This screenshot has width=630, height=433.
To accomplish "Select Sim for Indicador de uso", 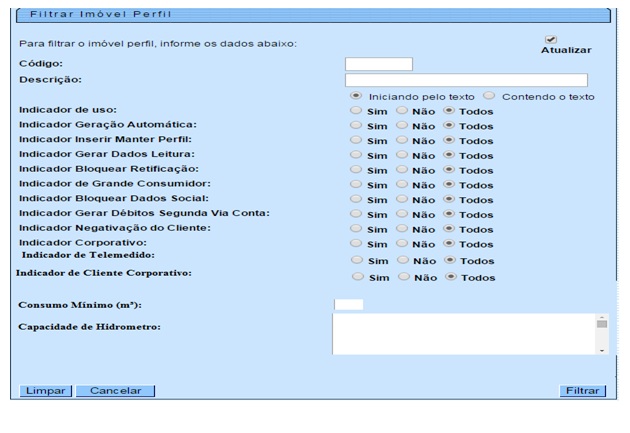I will 356,111.
